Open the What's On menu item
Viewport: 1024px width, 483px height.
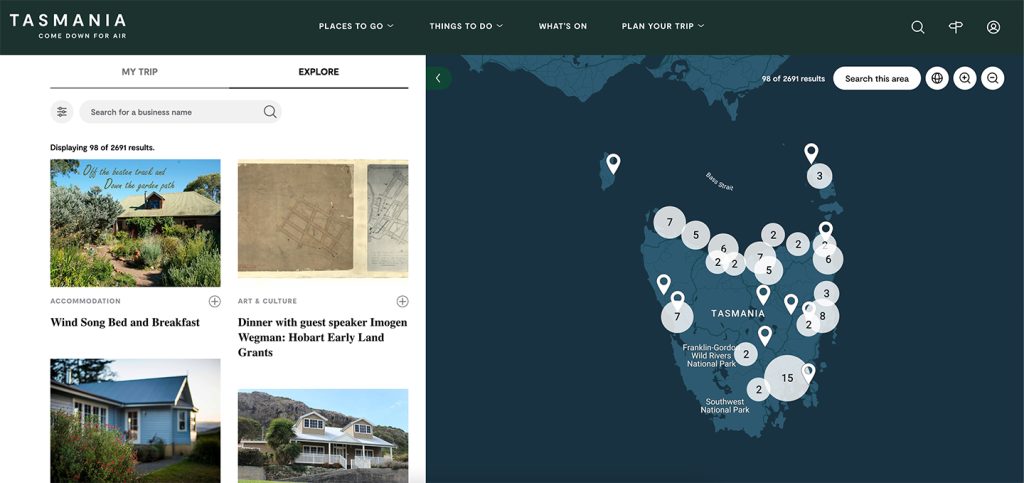pyautogui.click(x=562, y=26)
